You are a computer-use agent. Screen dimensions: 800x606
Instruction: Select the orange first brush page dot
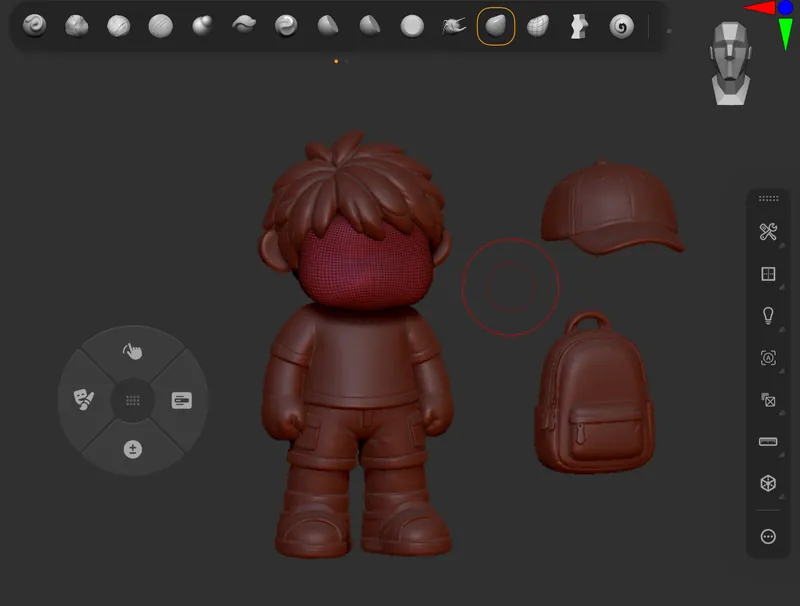[x=336, y=61]
